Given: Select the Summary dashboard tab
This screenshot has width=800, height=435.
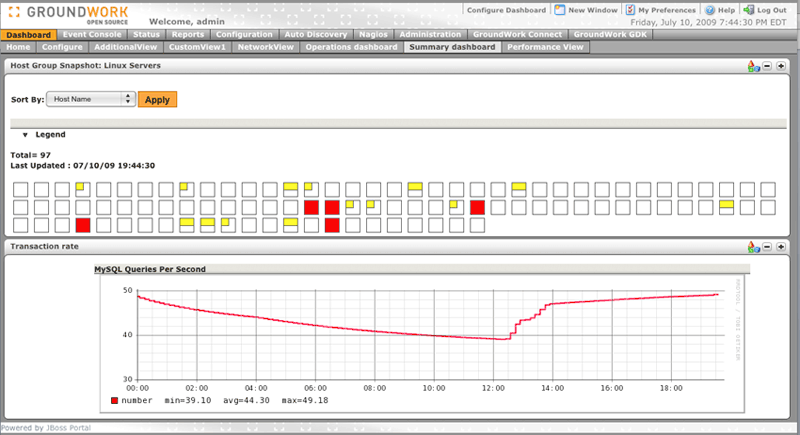Looking at the screenshot, I should tap(452, 47).
